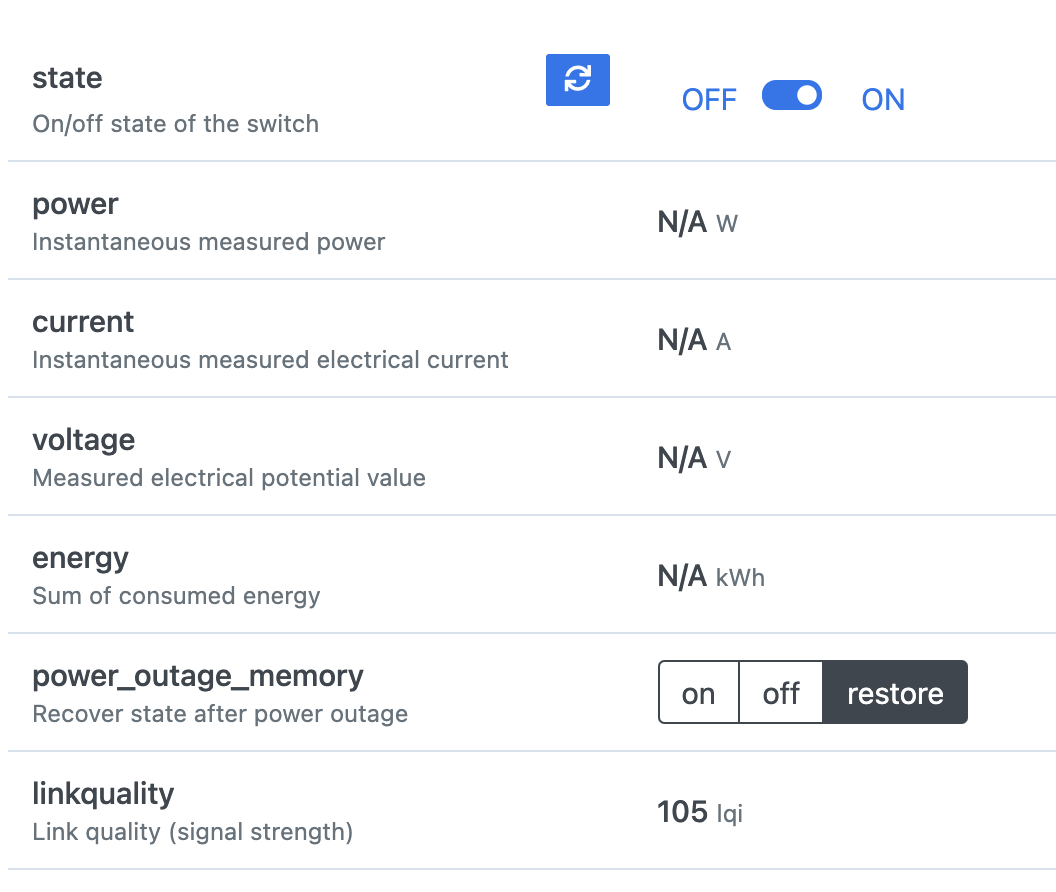The width and height of the screenshot is (1056, 892).
Task: Click the power property name
Action: (75, 204)
